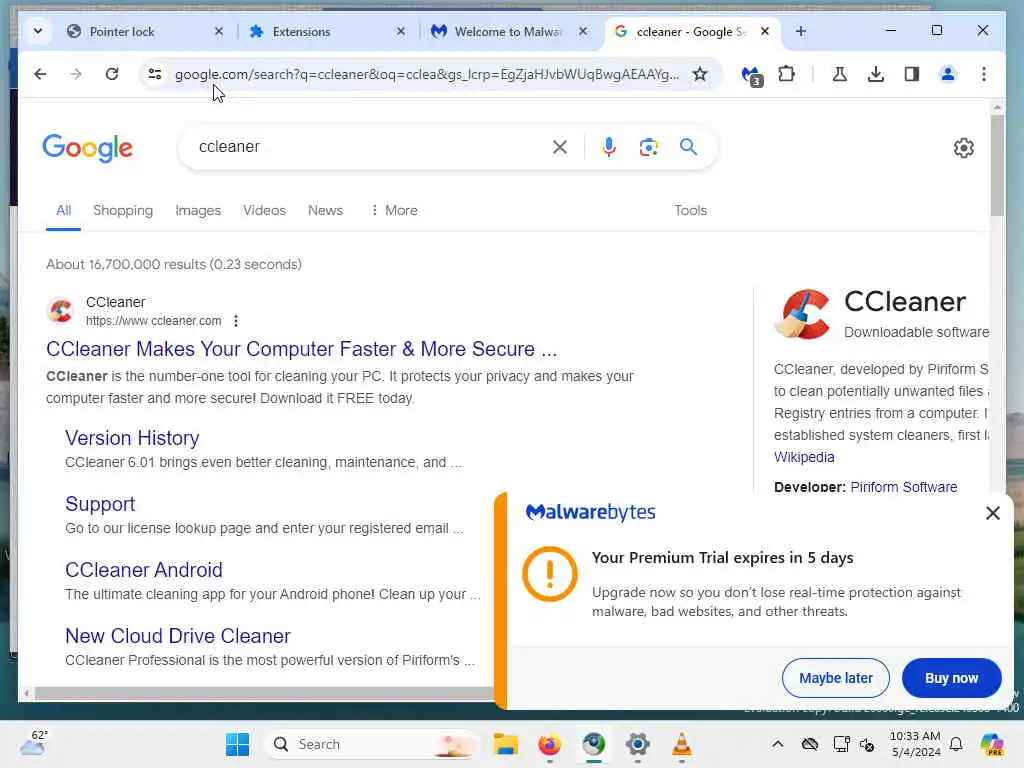This screenshot has height=768, width=1024.
Task: Click the taskbar Search box
Action: point(372,744)
